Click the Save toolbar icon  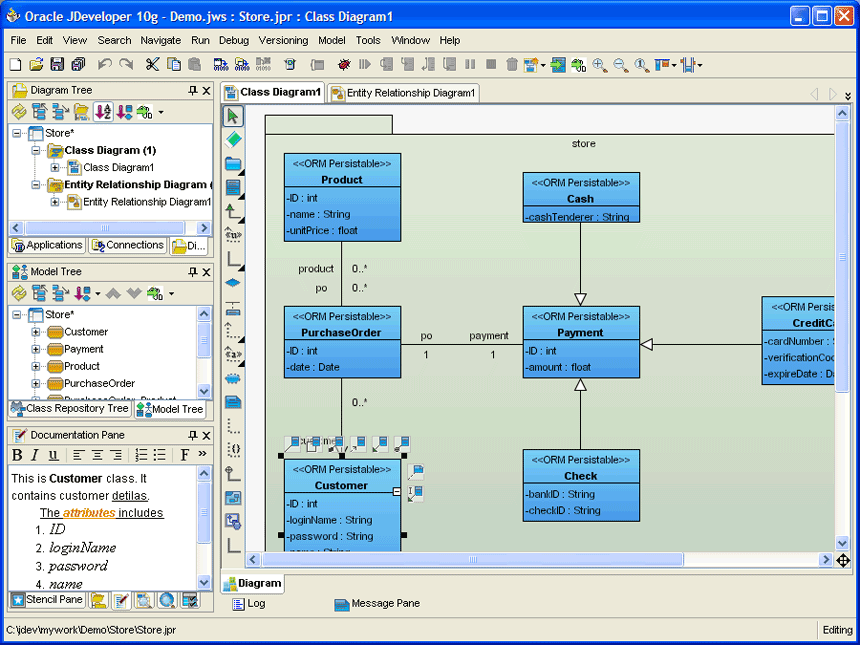click(x=57, y=65)
